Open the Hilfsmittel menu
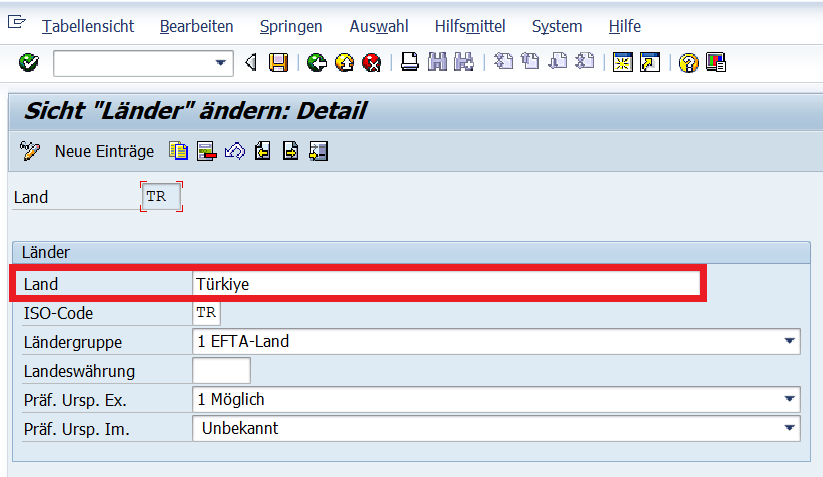 (x=470, y=26)
